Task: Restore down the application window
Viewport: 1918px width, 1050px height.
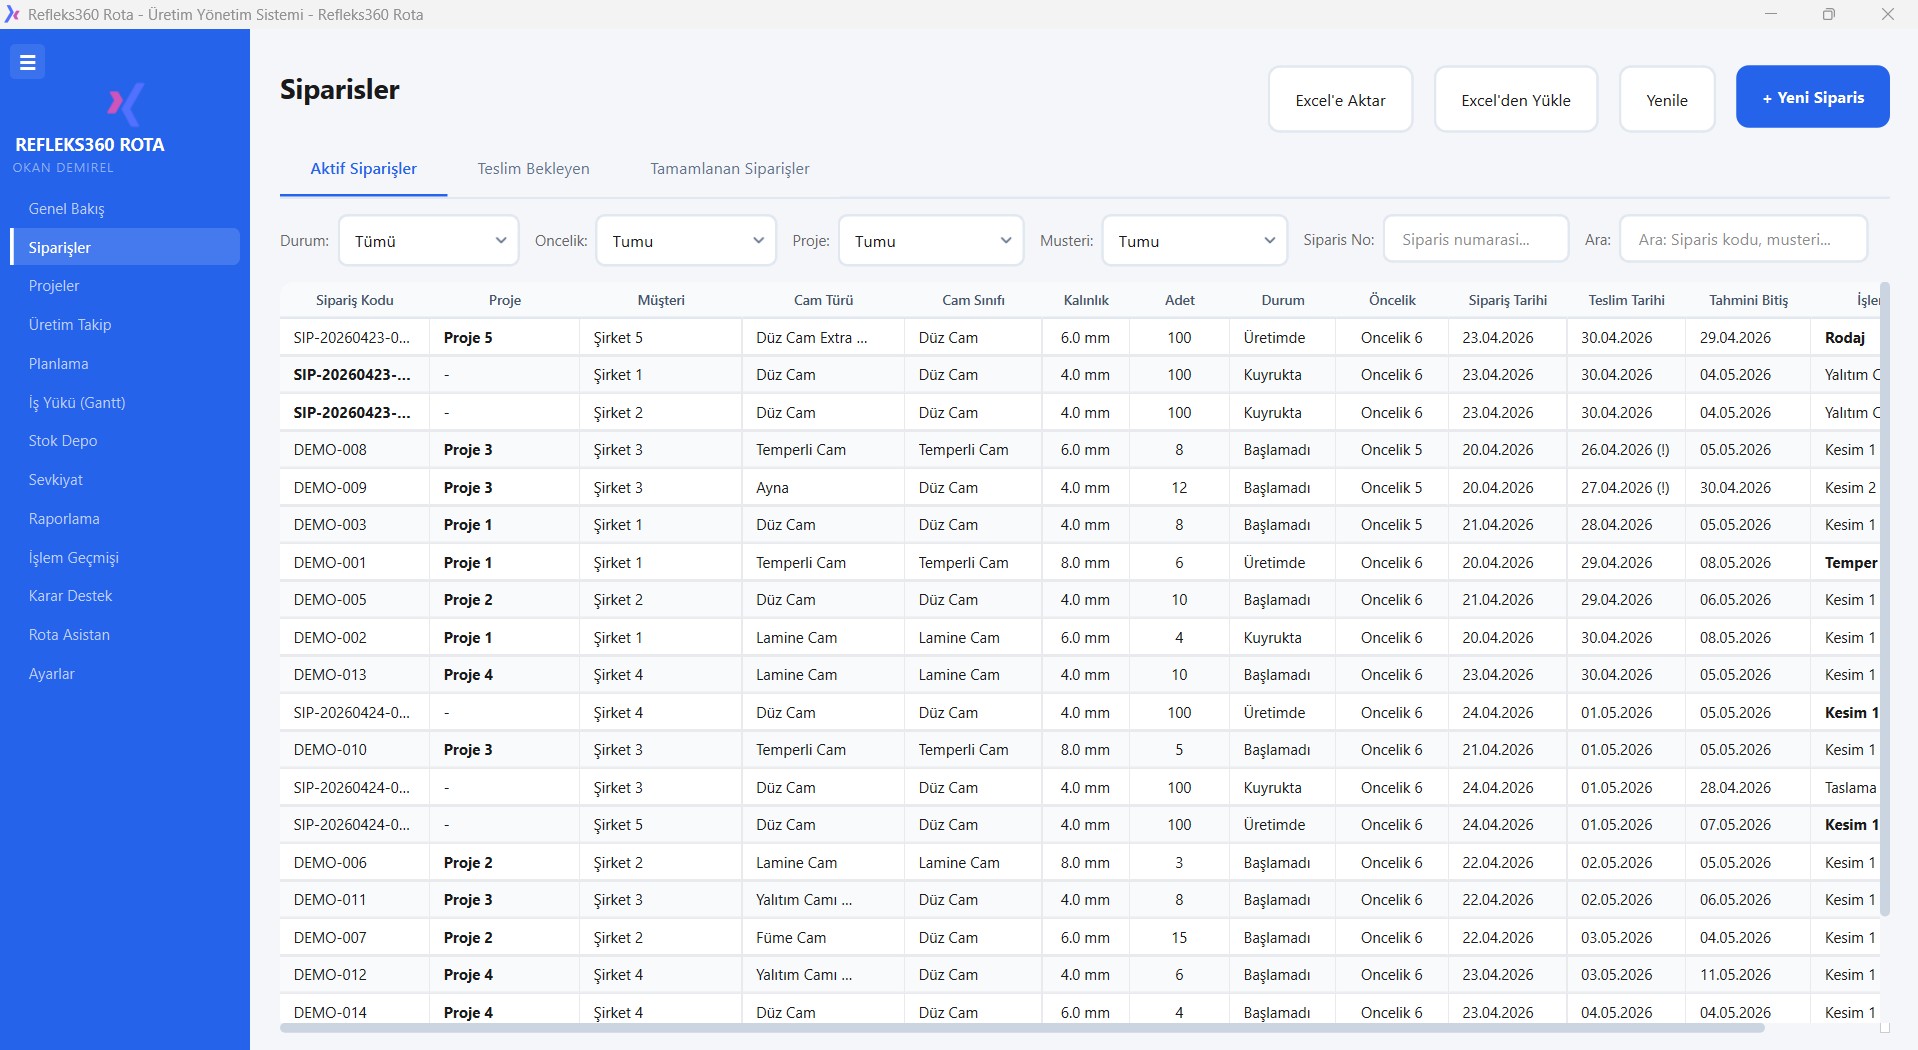Action: [x=1828, y=14]
